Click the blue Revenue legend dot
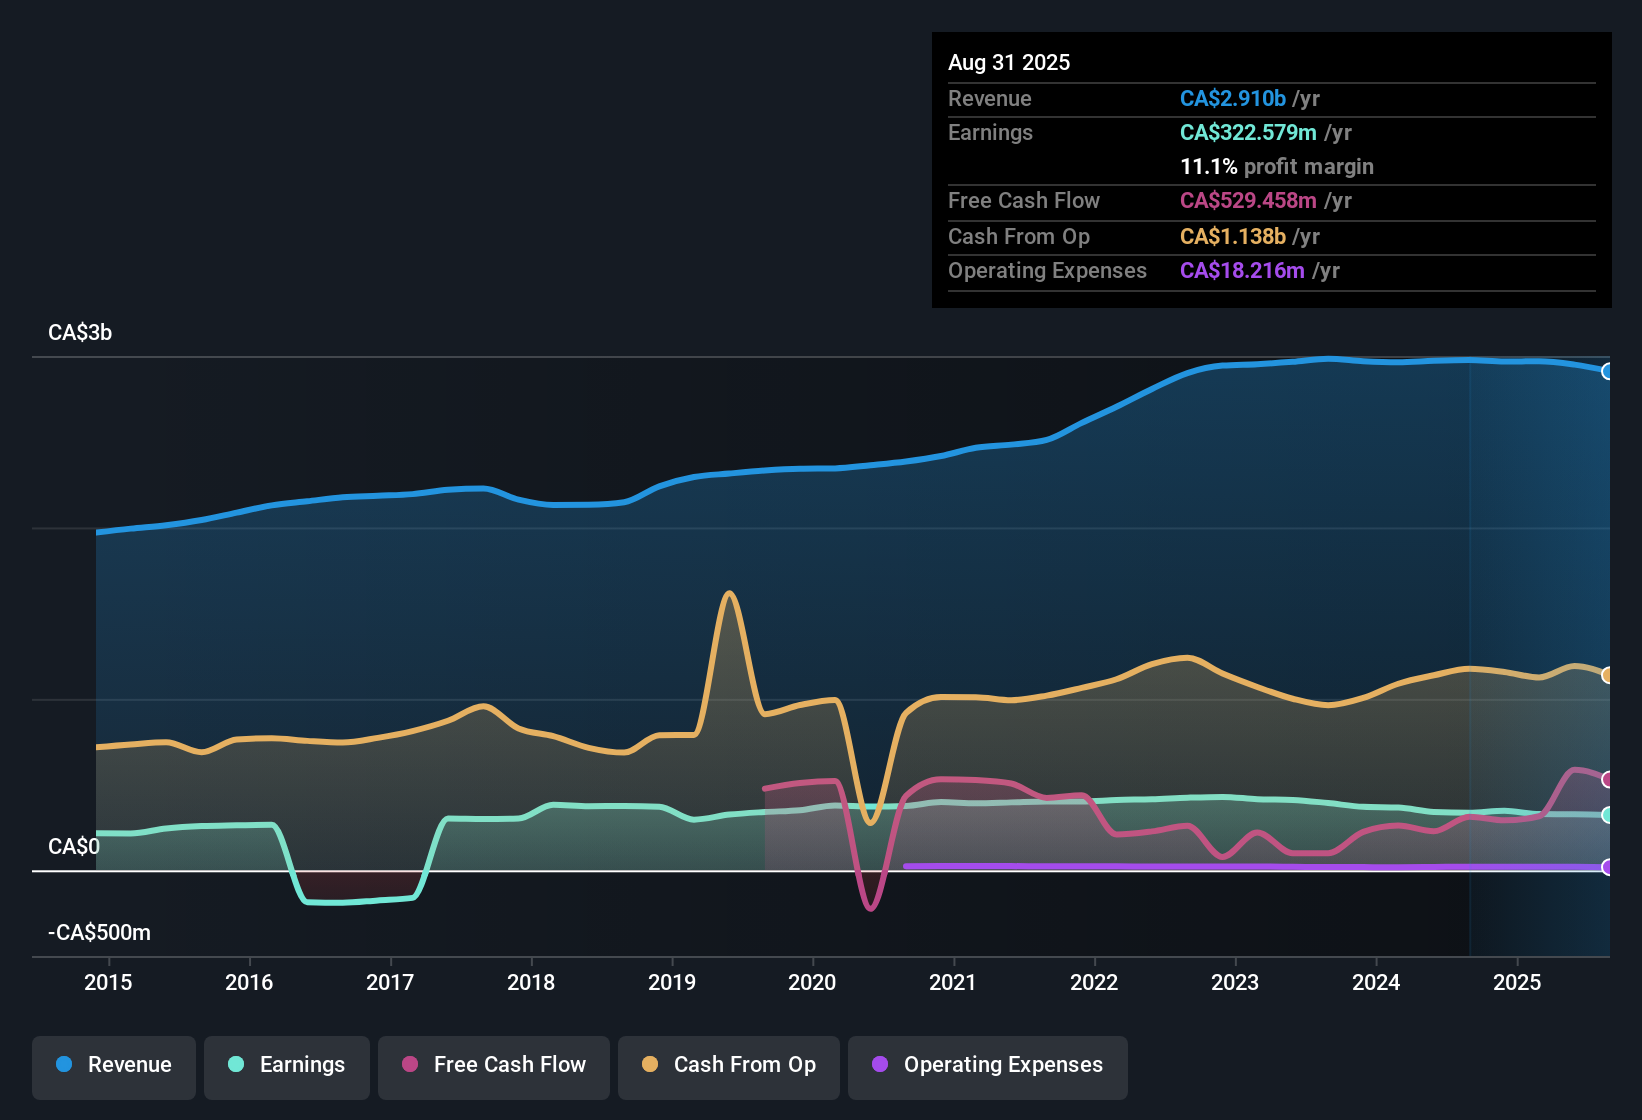Screen dimensions: 1642x1120 tap(64, 1064)
